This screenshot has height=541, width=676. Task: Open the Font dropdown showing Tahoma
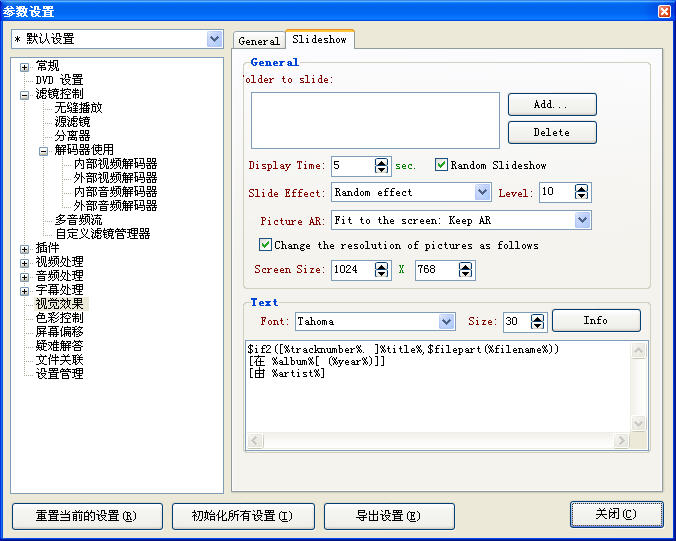pos(446,322)
